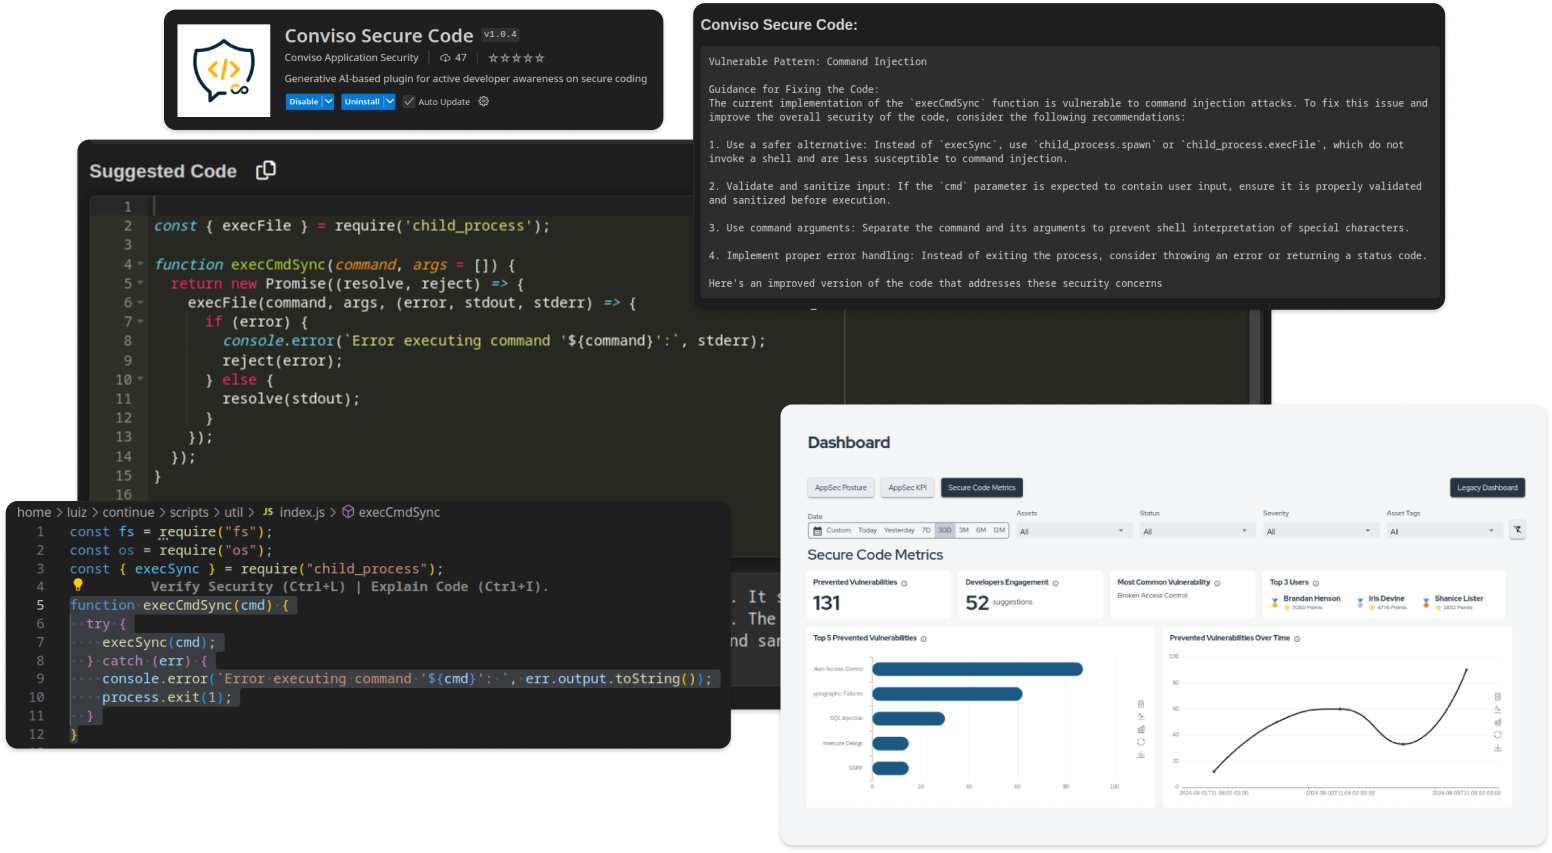
Task: Open the extension settings gear icon
Action: (x=484, y=101)
